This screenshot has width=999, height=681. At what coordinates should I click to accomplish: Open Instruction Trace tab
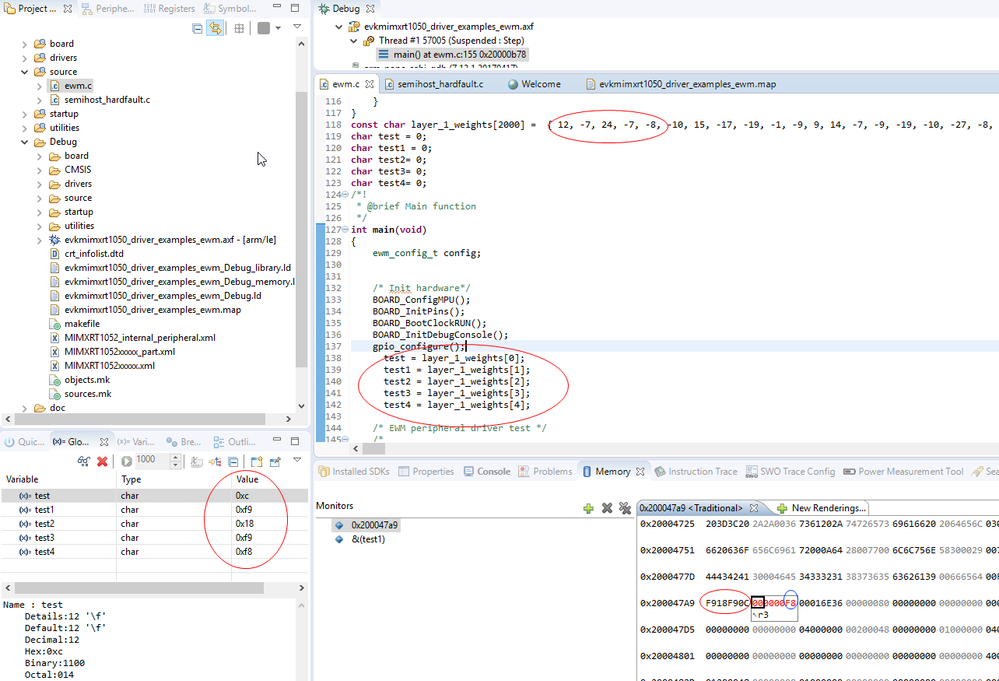[696, 471]
